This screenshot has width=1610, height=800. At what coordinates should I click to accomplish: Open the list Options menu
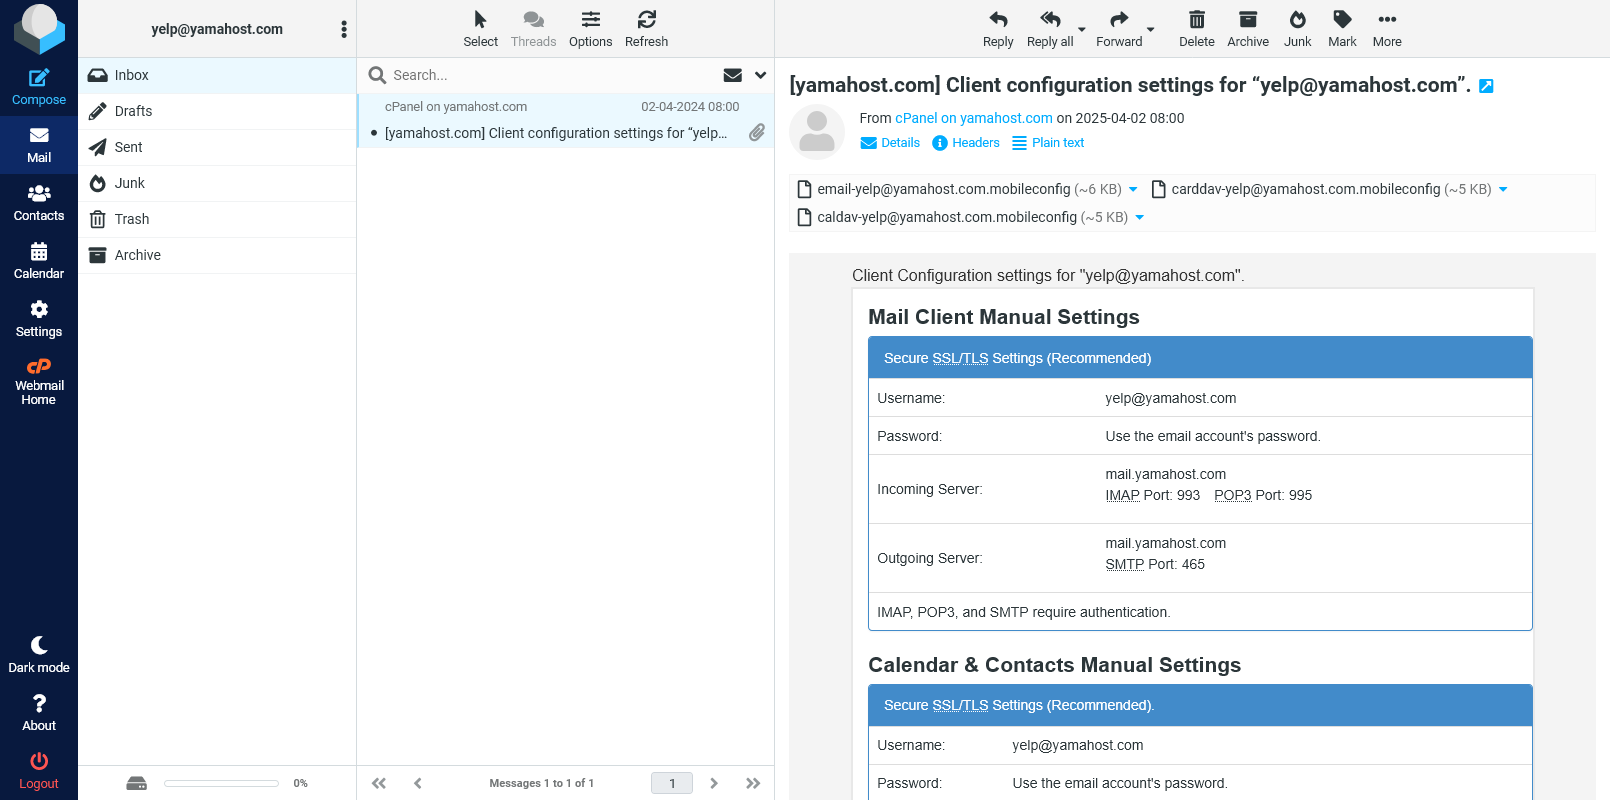[590, 29]
